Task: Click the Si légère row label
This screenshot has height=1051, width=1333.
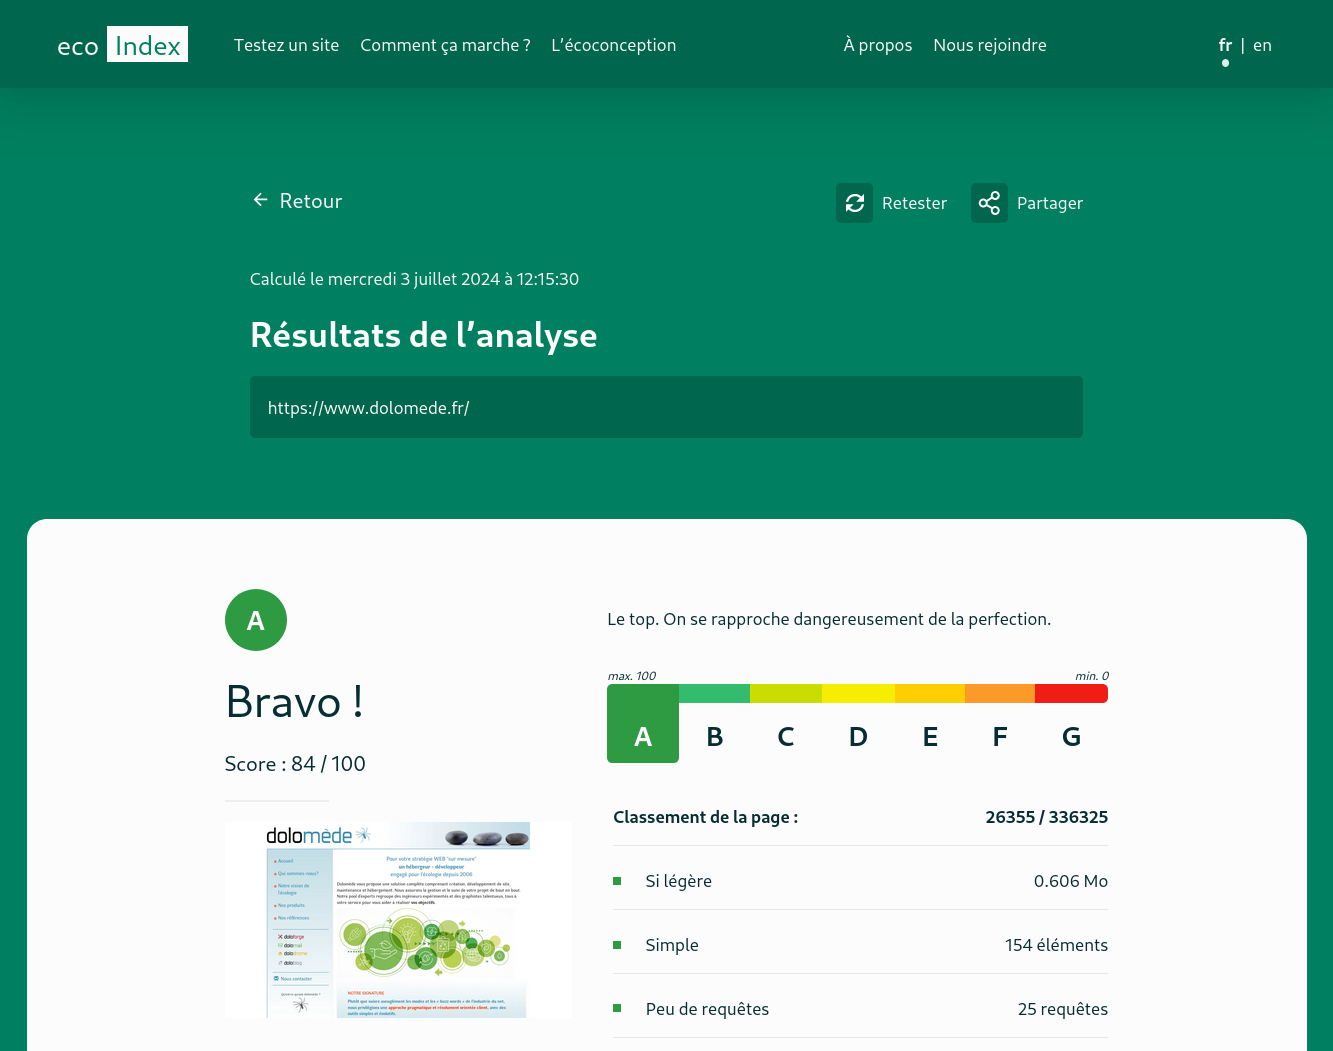Action: [678, 881]
